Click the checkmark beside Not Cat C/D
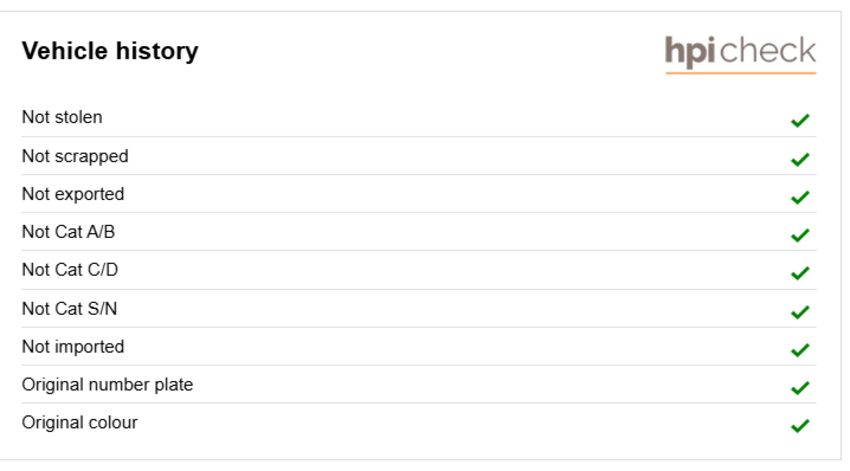 [800, 273]
